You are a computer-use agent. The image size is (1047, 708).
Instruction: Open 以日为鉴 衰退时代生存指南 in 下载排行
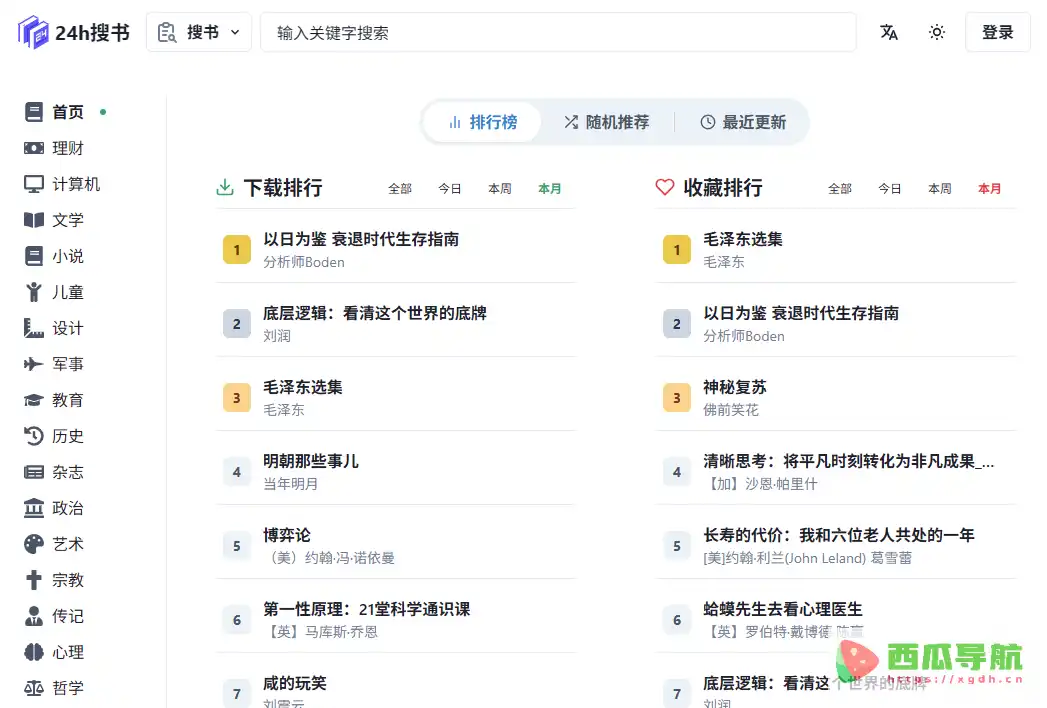[x=361, y=239]
